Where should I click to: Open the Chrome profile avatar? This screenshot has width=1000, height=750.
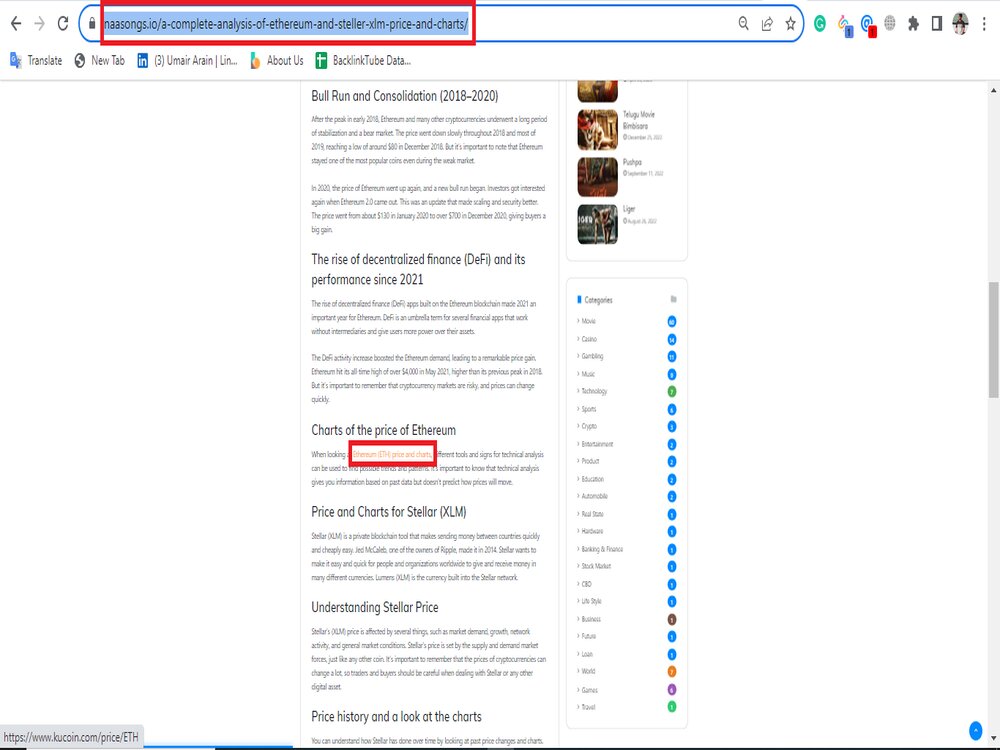[960, 24]
